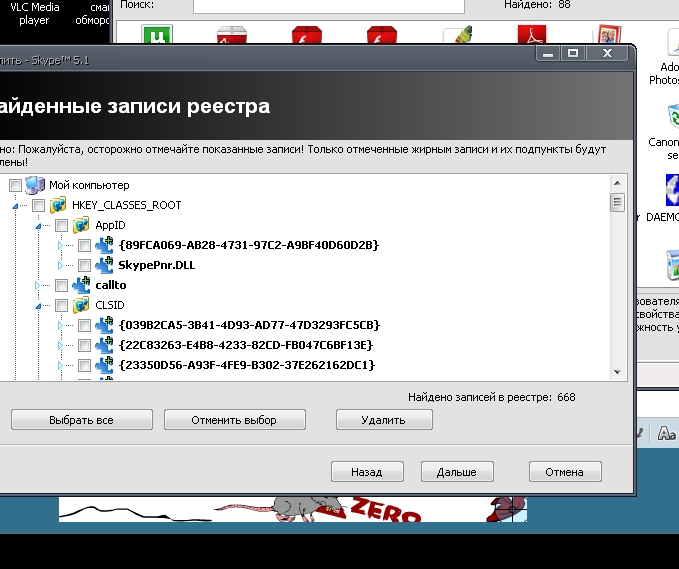Click the CLSID registry folder icon

81,305
